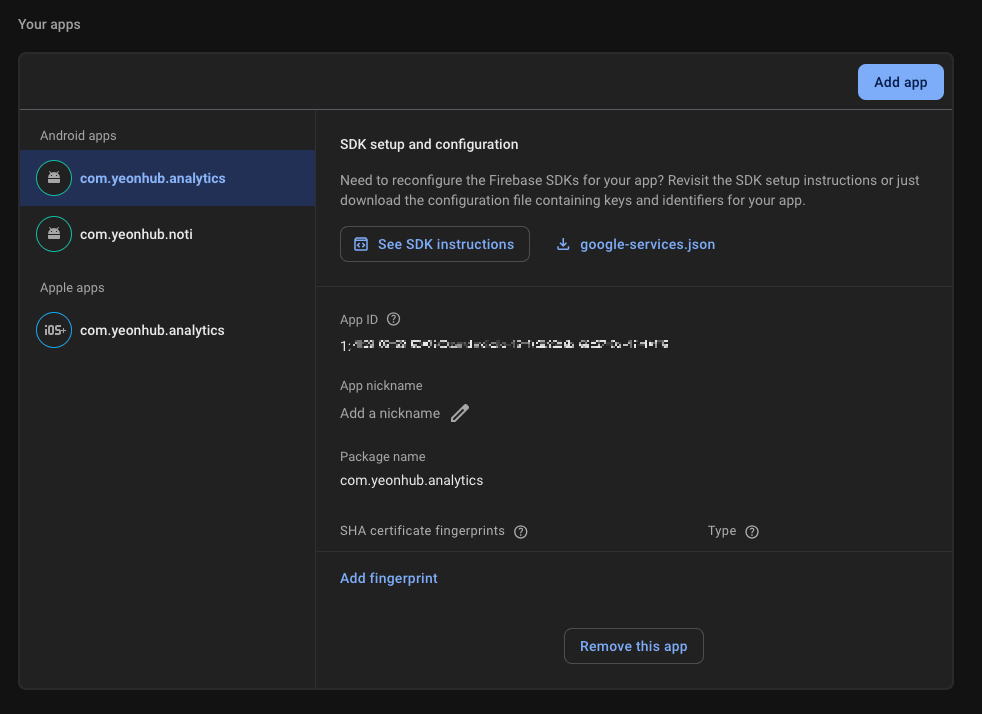
Task: Click Add a nickname text
Action: pos(390,413)
